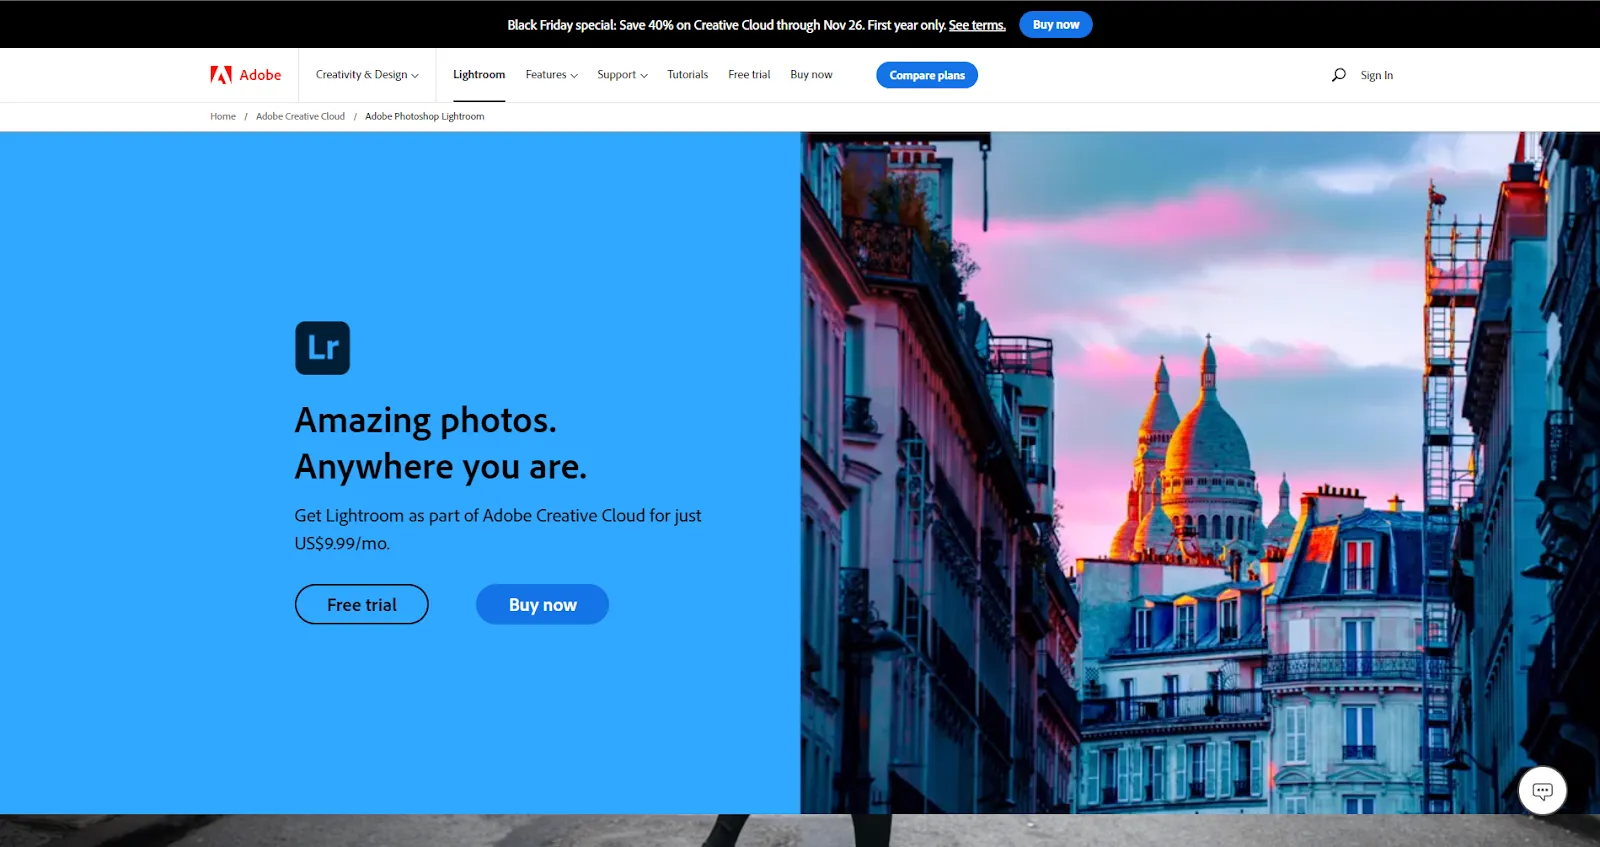Open the search magnifier icon
The height and width of the screenshot is (847, 1600).
[1339, 75]
